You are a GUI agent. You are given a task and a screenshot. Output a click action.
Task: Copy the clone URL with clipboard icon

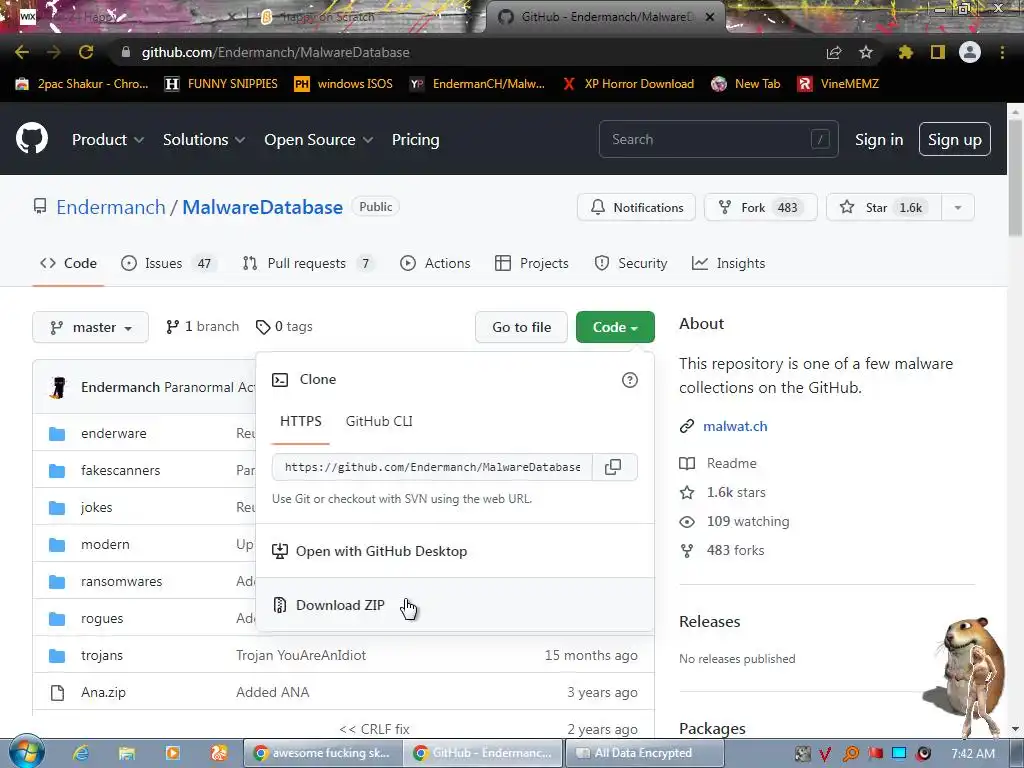coord(613,467)
